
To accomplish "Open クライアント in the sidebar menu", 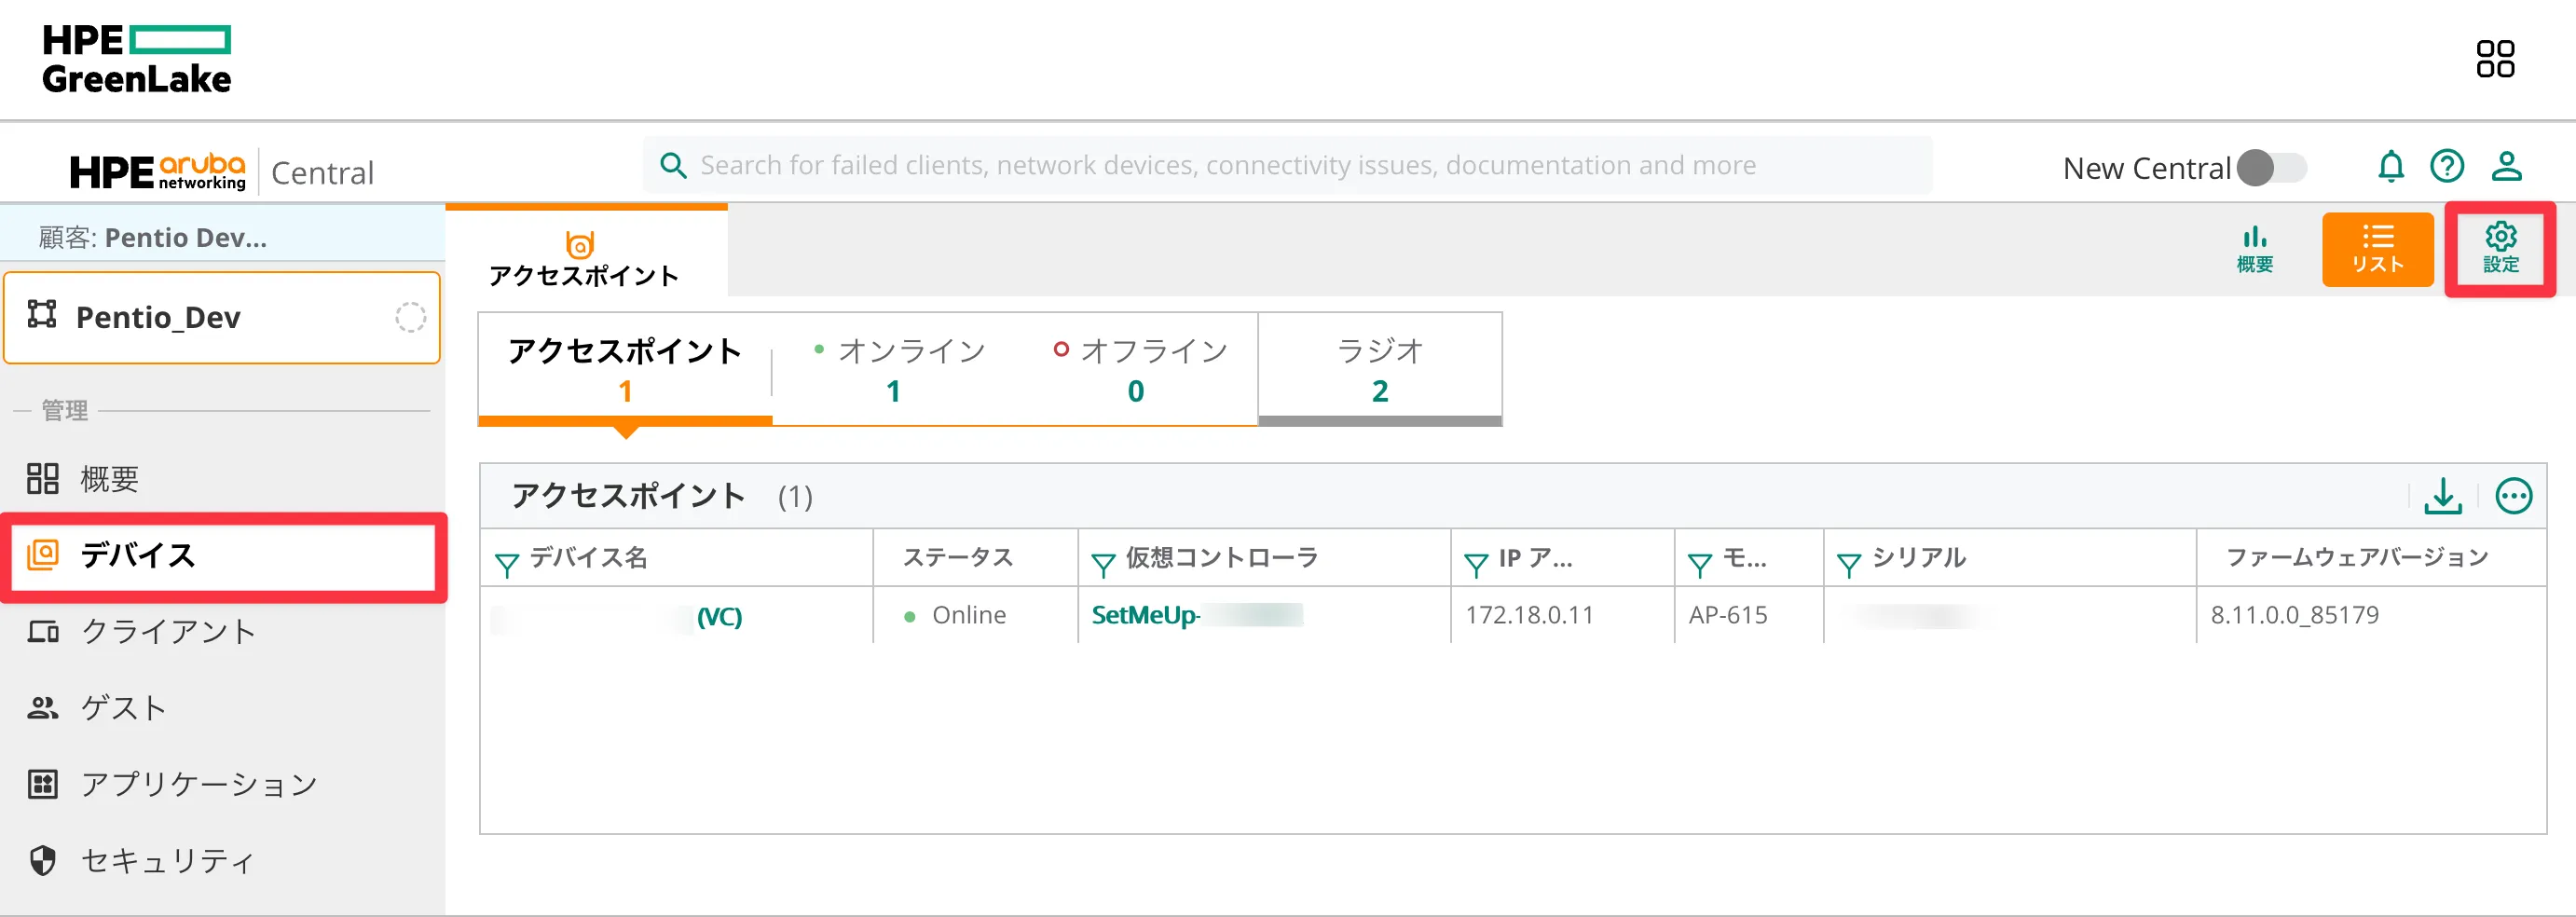I will click(x=168, y=632).
